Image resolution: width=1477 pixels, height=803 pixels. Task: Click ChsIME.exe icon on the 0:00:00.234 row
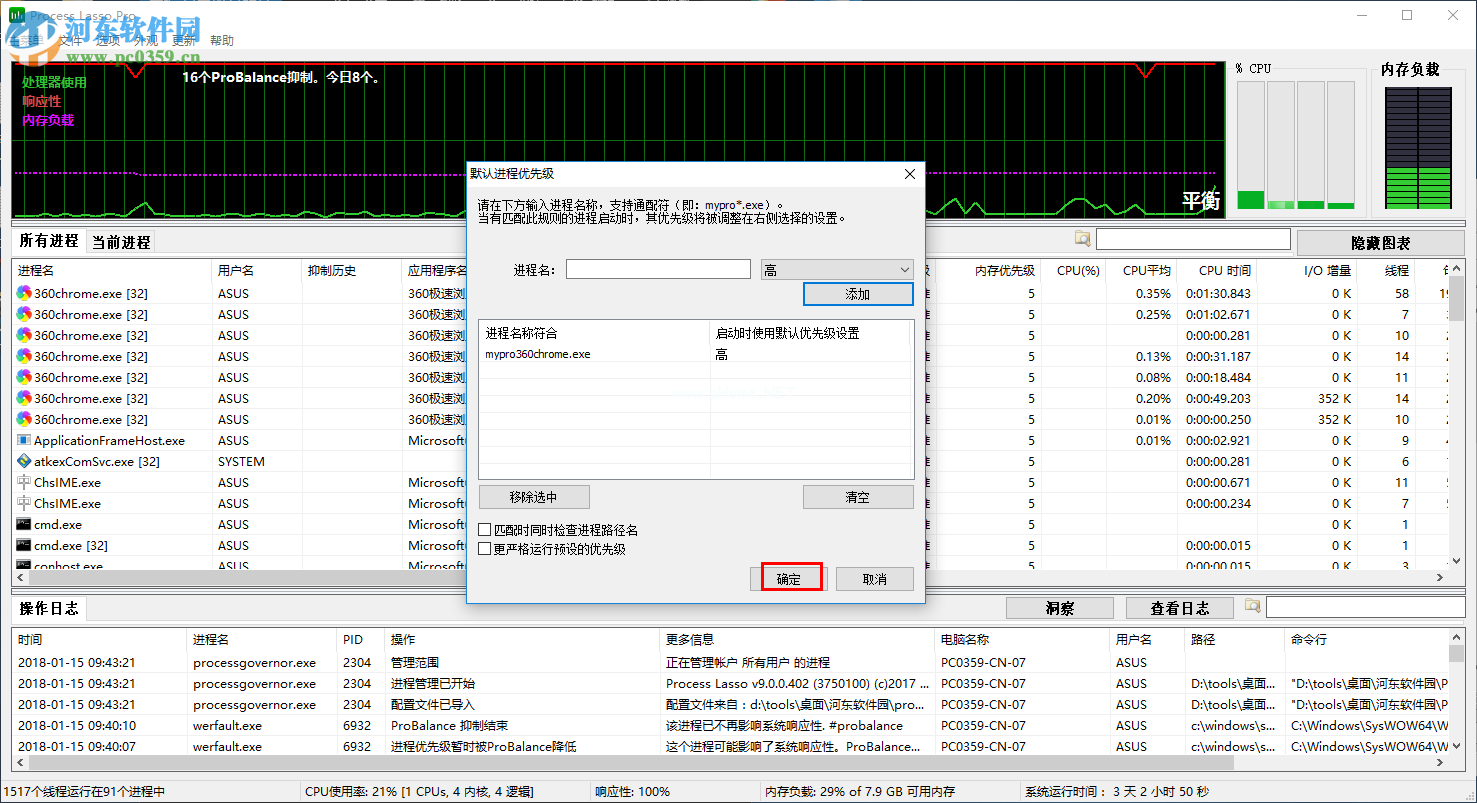tap(24, 503)
